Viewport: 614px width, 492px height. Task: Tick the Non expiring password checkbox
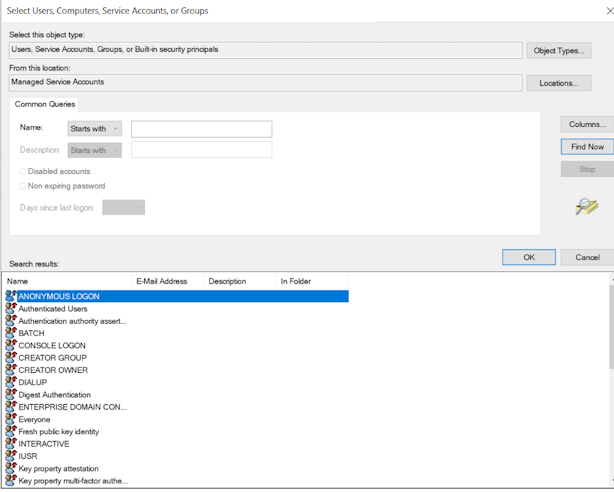(23, 186)
